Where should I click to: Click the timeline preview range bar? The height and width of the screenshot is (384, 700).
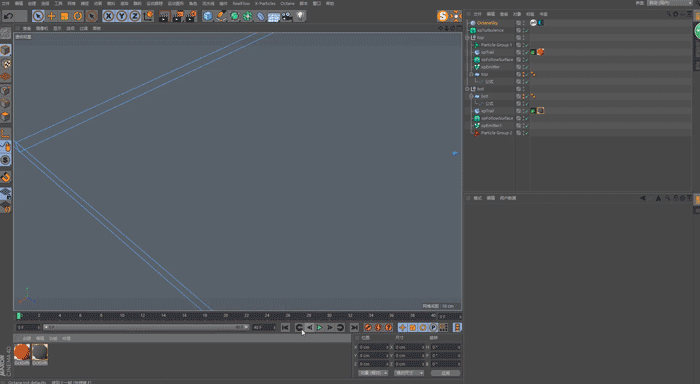(146, 327)
